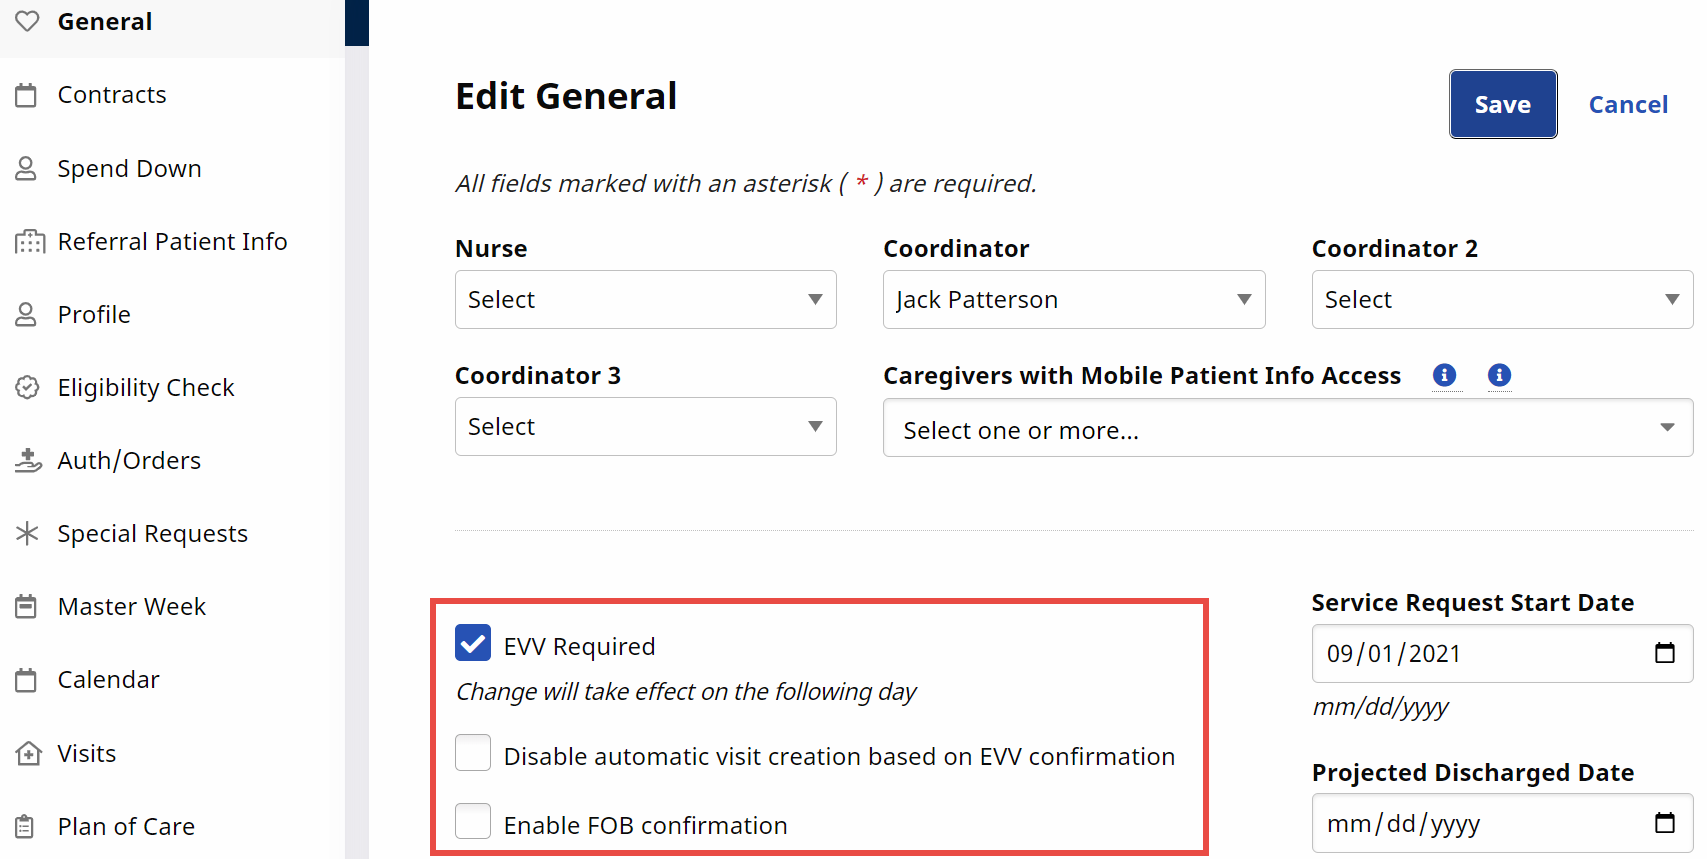Enable Disable automatic visit creation checkbox
Image resolution: width=1707 pixels, height=859 pixels.
point(473,753)
